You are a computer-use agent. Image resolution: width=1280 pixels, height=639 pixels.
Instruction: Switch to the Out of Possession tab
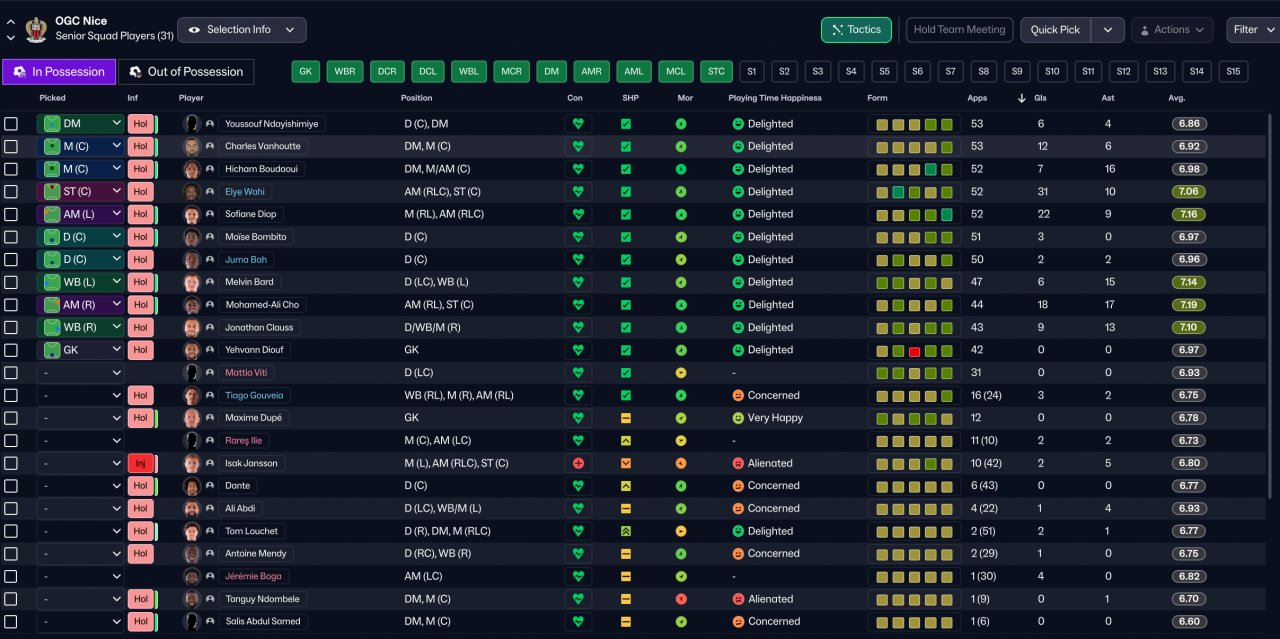point(186,72)
